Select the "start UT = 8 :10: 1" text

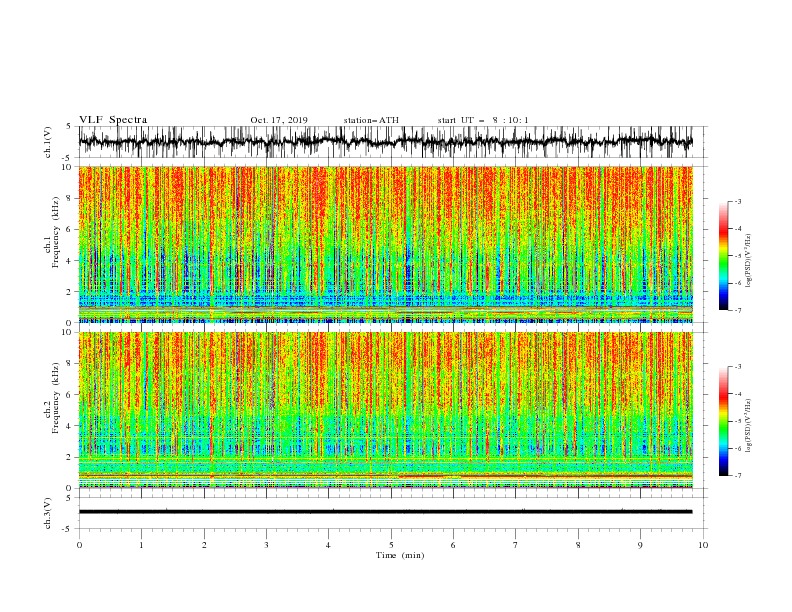(x=483, y=120)
